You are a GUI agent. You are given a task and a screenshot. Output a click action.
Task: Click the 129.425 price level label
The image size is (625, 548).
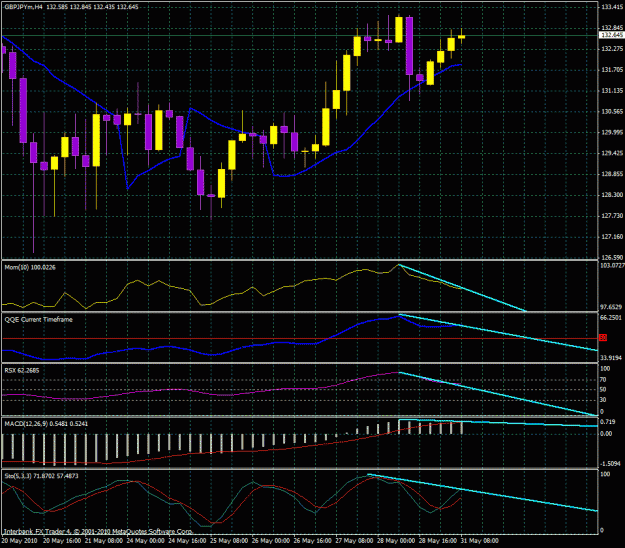pos(612,153)
